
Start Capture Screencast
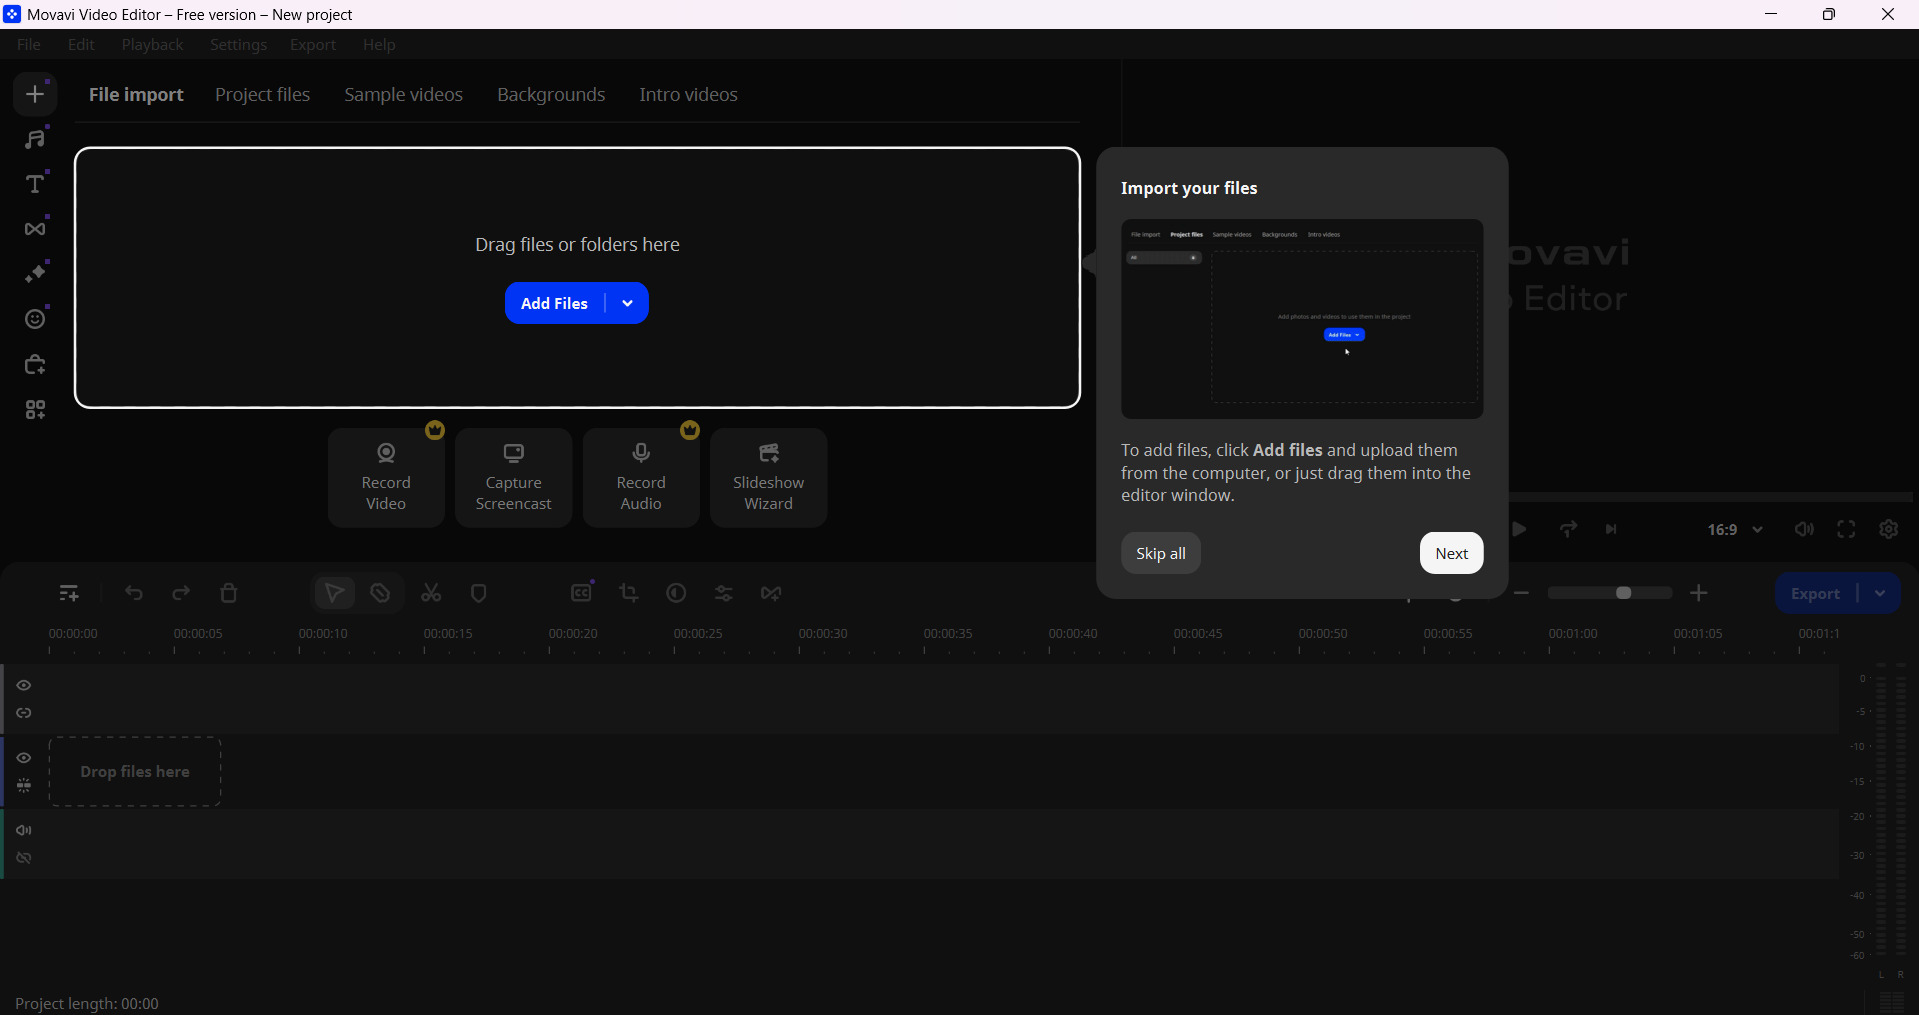pos(513,478)
